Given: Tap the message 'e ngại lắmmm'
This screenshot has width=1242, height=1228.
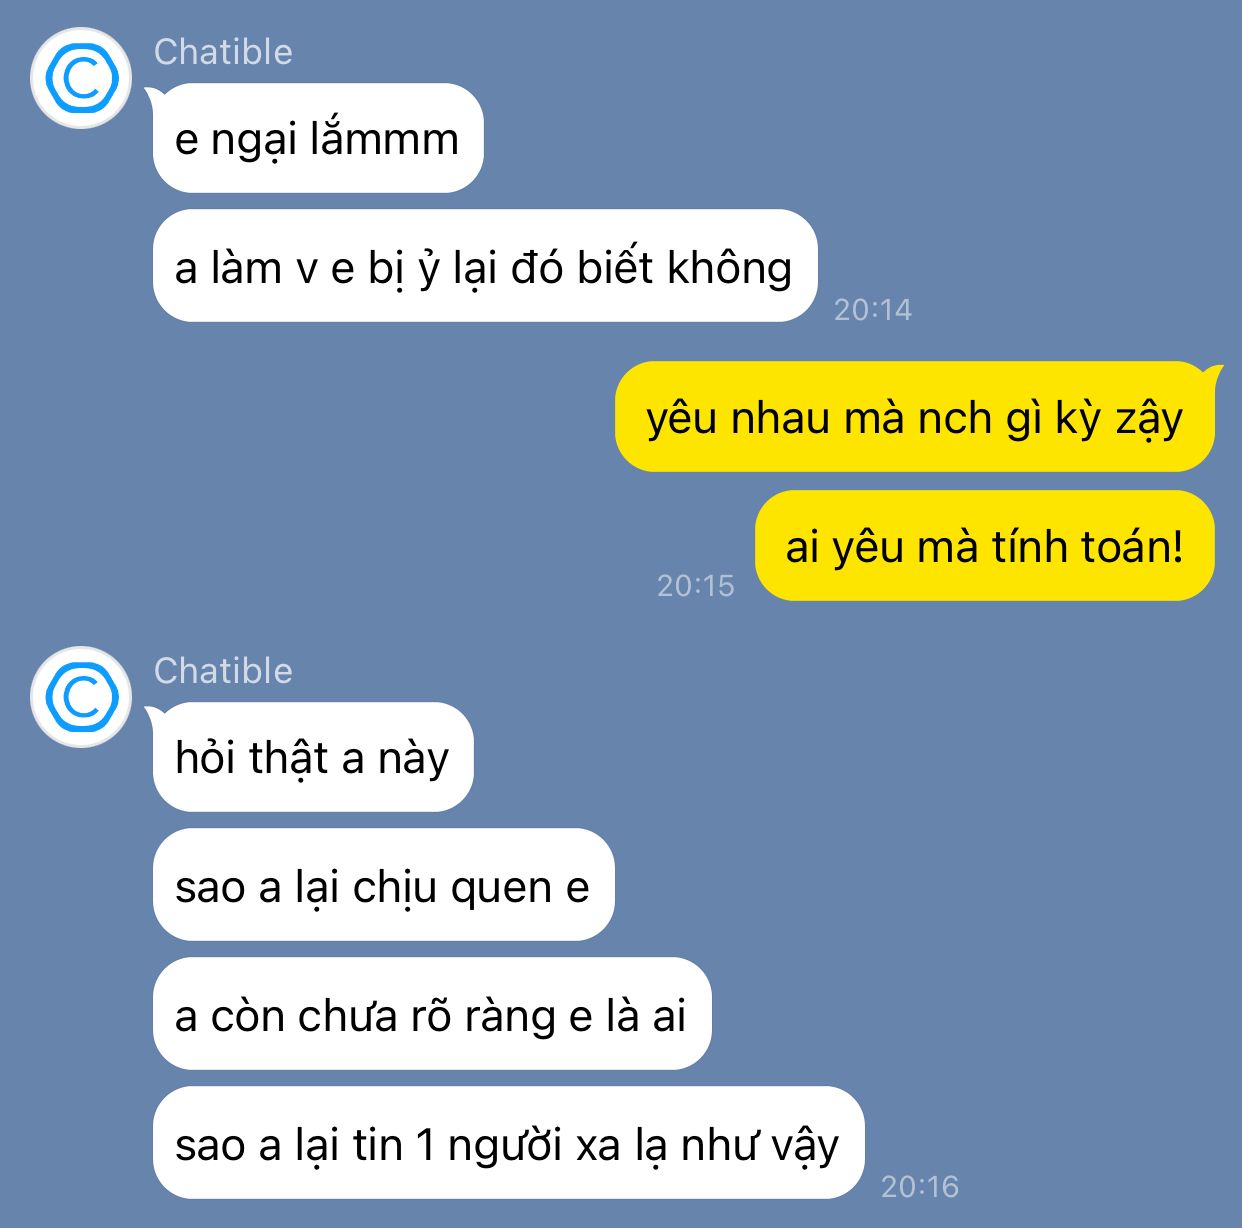Looking at the screenshot, I should pyautogui.click(x=318, y=138).
